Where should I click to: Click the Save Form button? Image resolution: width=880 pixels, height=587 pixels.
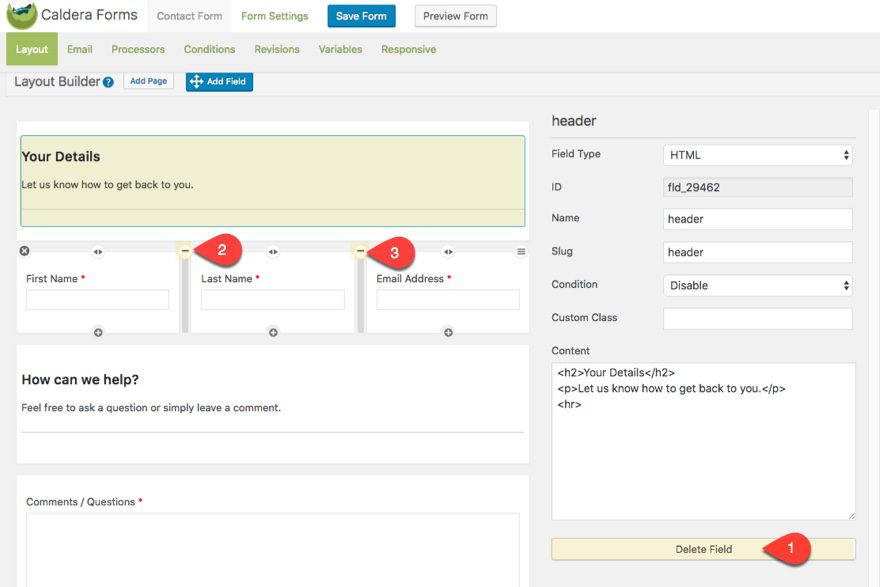(361, 16)
